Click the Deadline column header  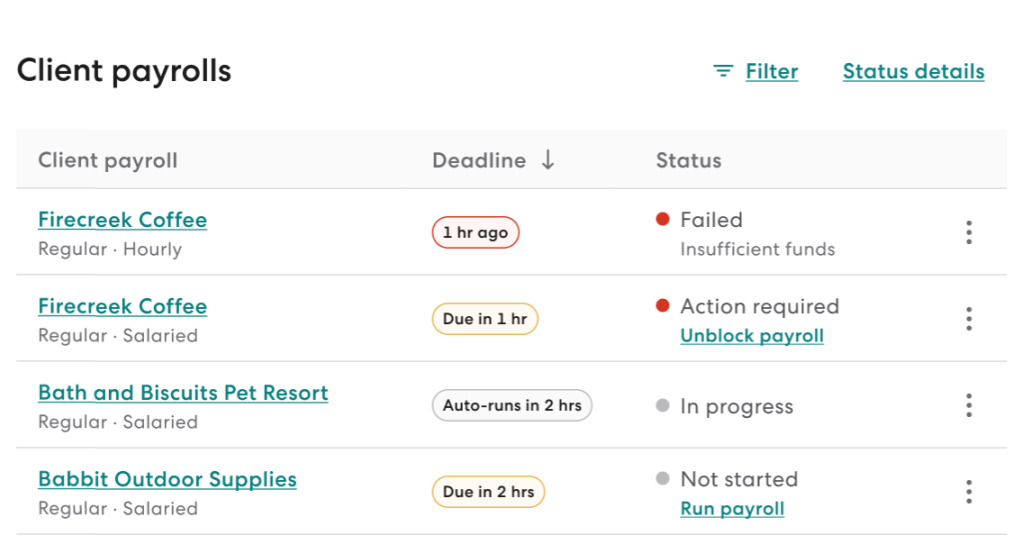click(x=479, y=160)
